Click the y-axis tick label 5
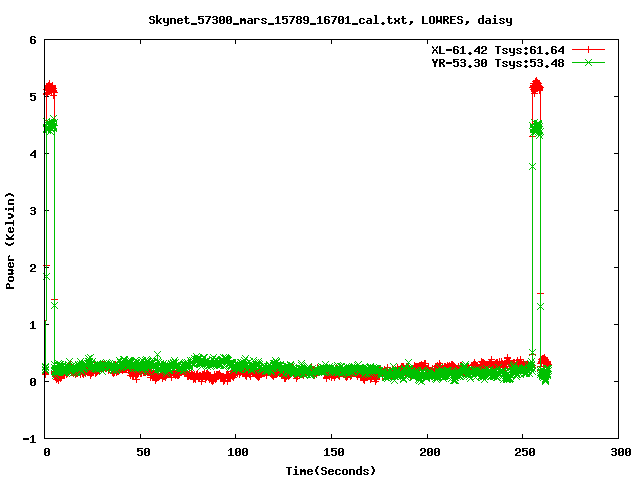This screenshot has width=640, height=480. [33, 97]
